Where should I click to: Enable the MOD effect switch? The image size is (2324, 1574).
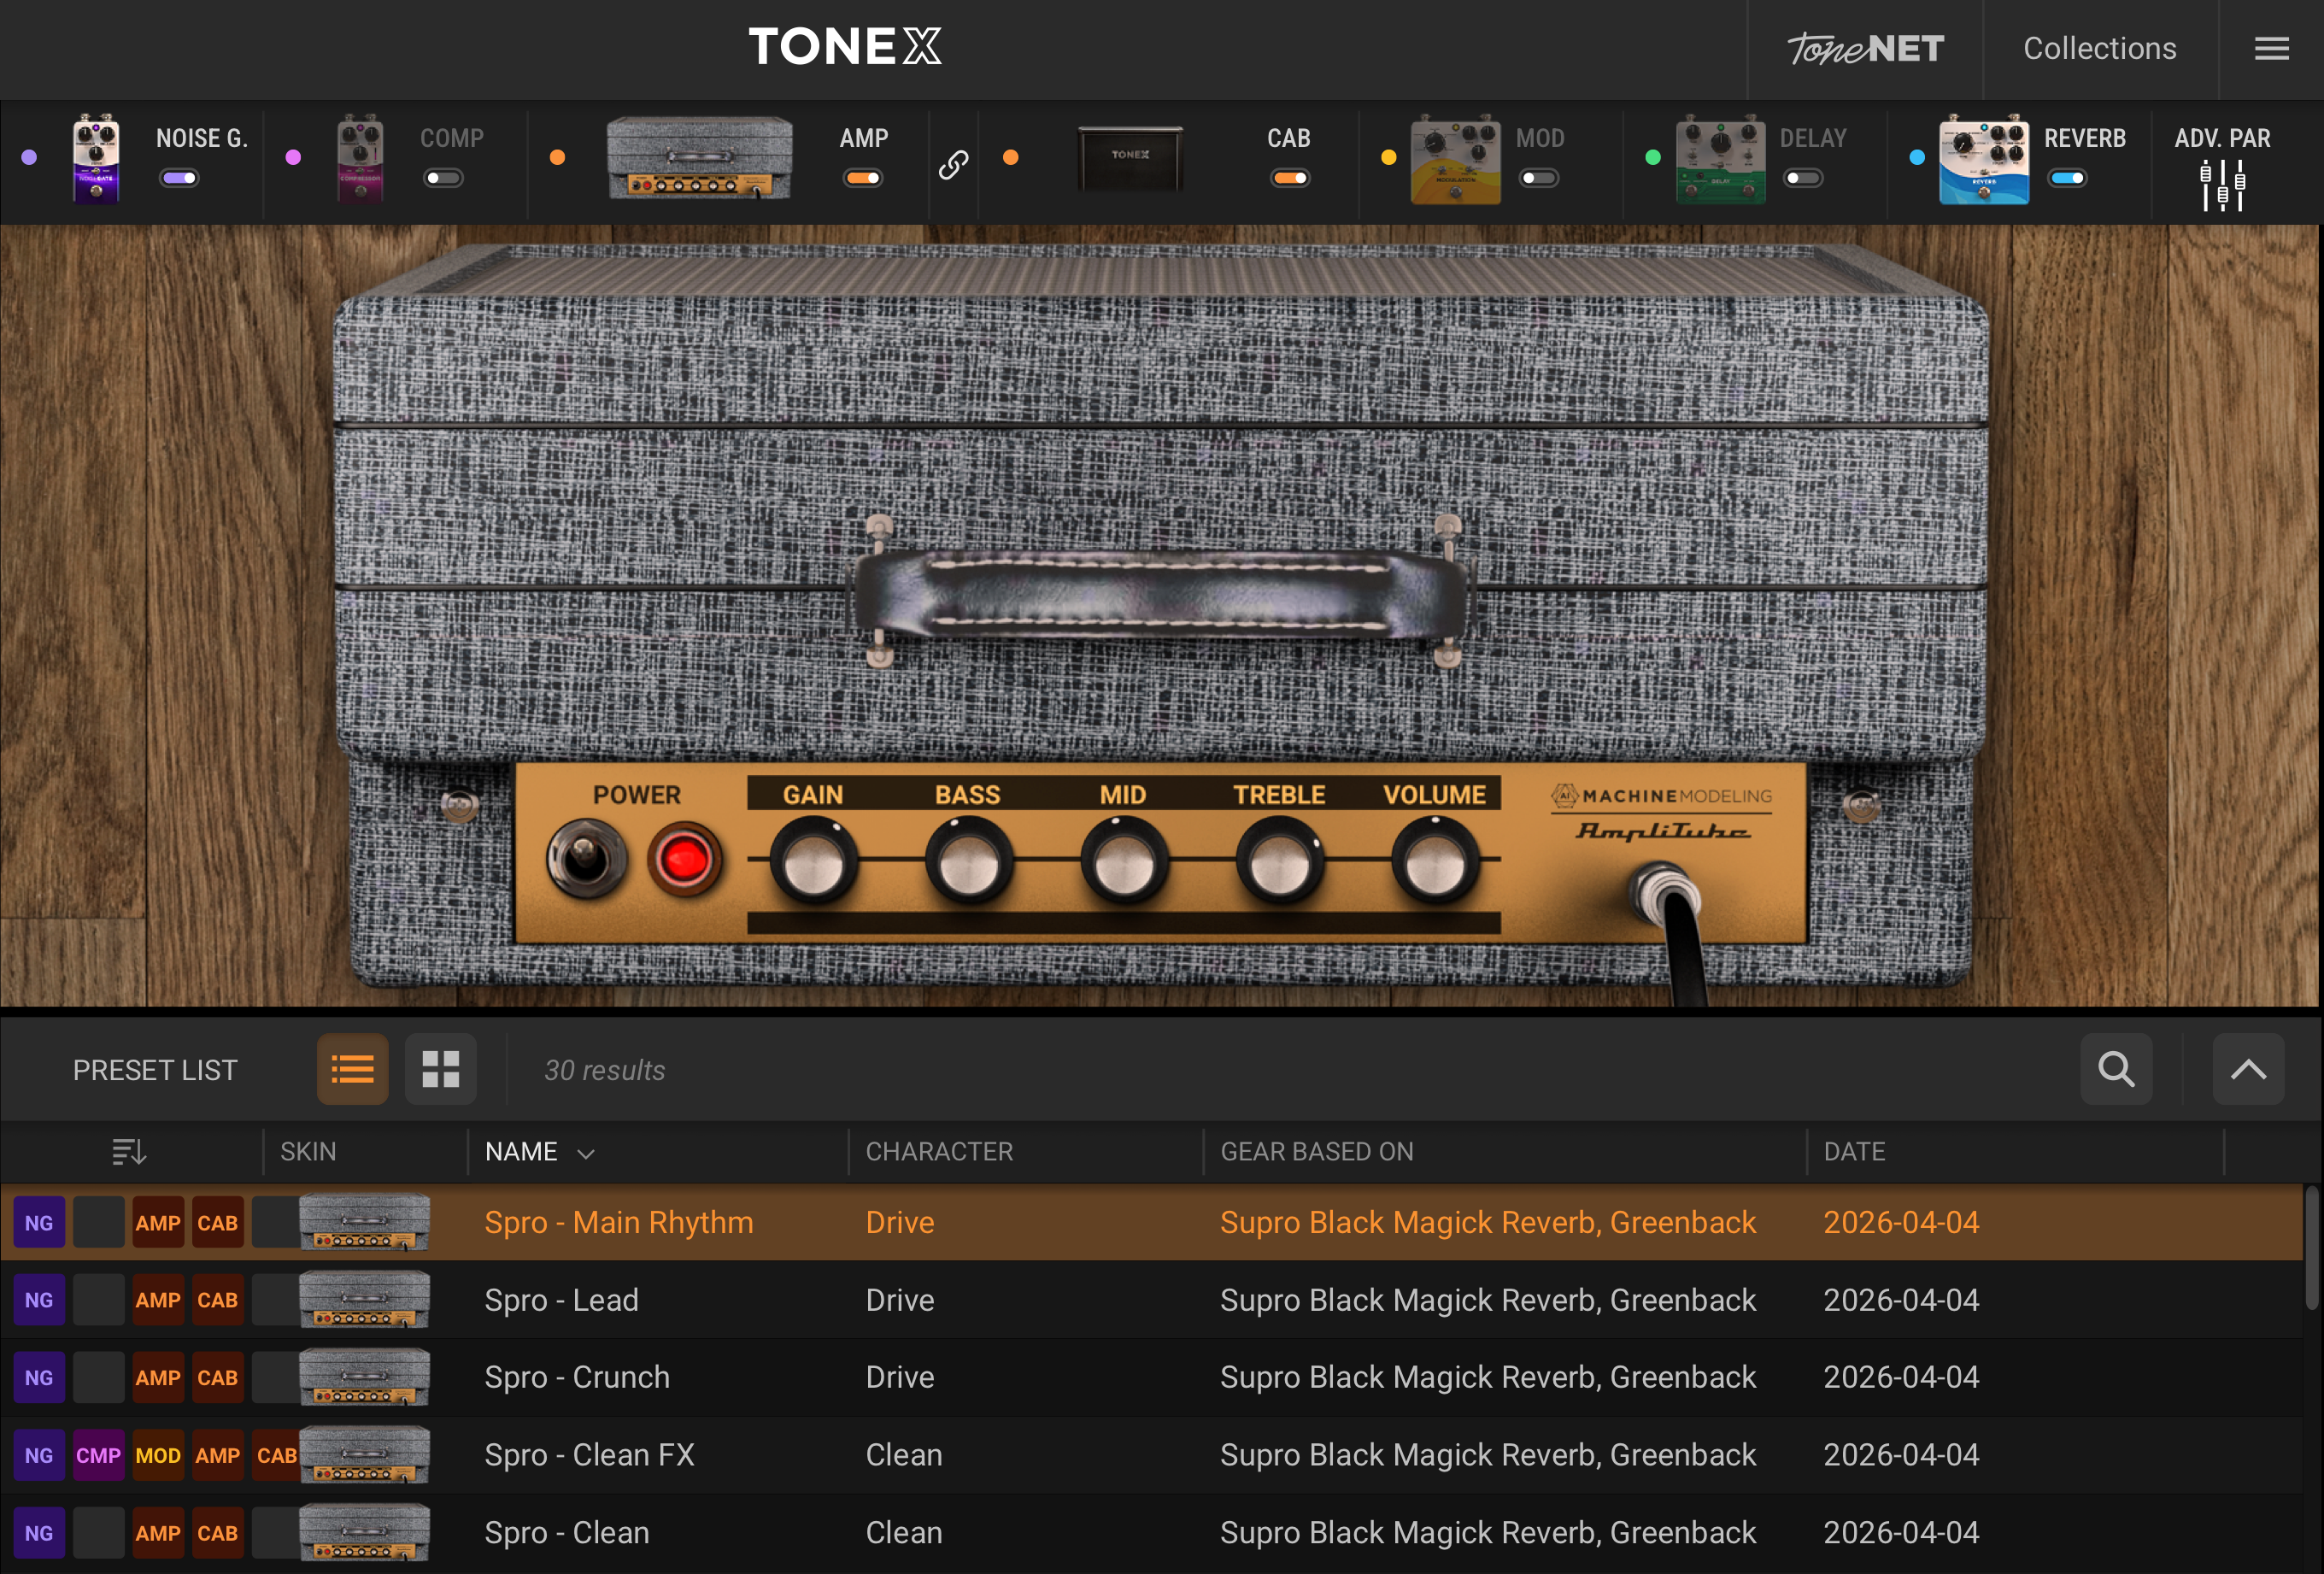tap(1539, 178)
